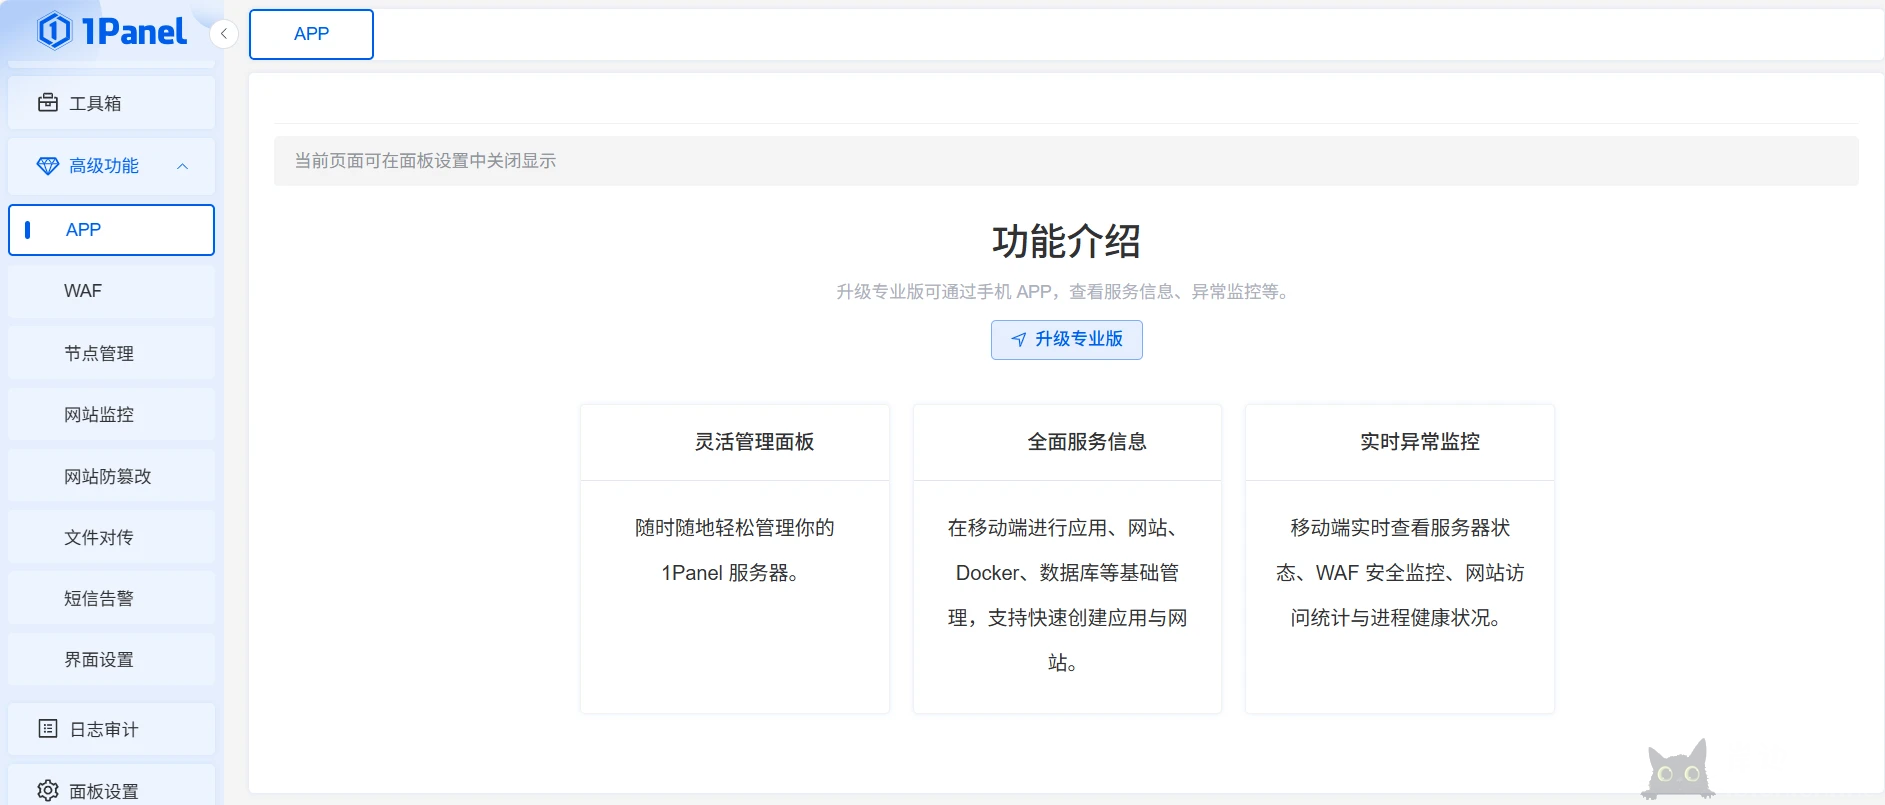1885x805 pixels.
Task: Click the gear icon beside 面板设置
Action: coord(47,791)
